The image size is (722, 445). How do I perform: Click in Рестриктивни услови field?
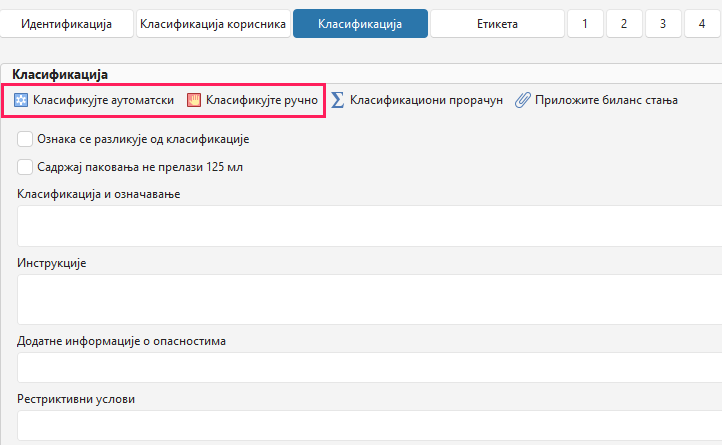(x=369, y=425)
